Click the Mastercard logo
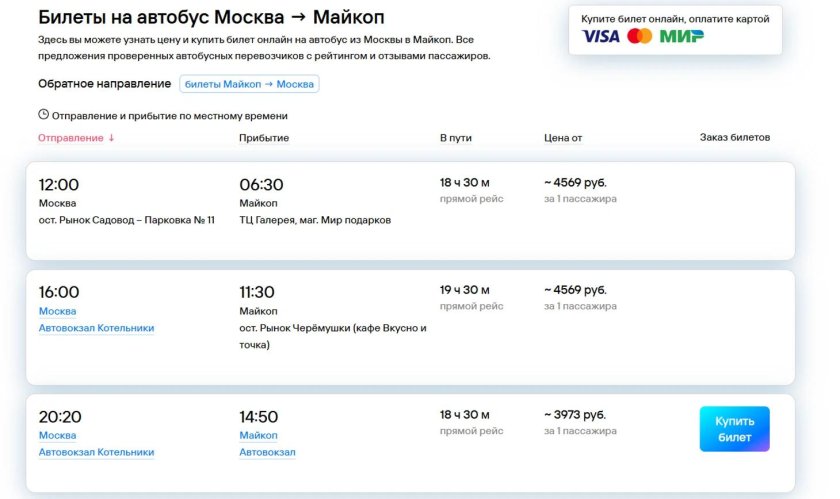Screen dimensions: 840x499 point(640,36)
